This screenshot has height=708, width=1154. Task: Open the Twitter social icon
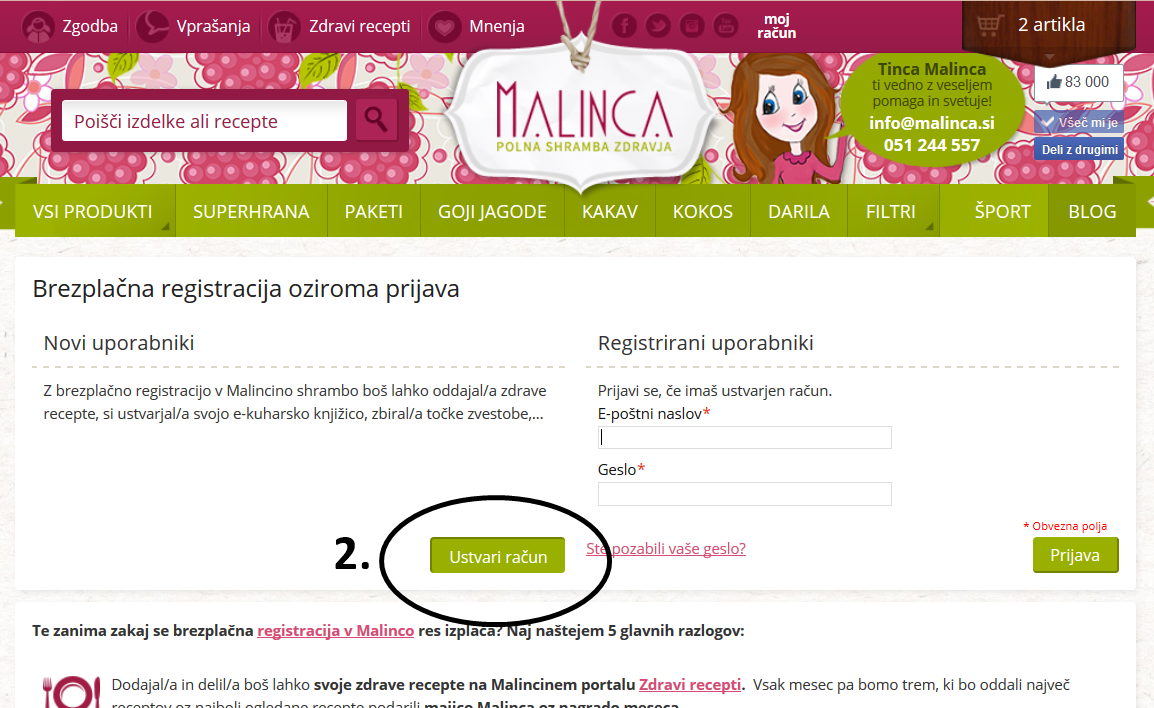(658, 26)
